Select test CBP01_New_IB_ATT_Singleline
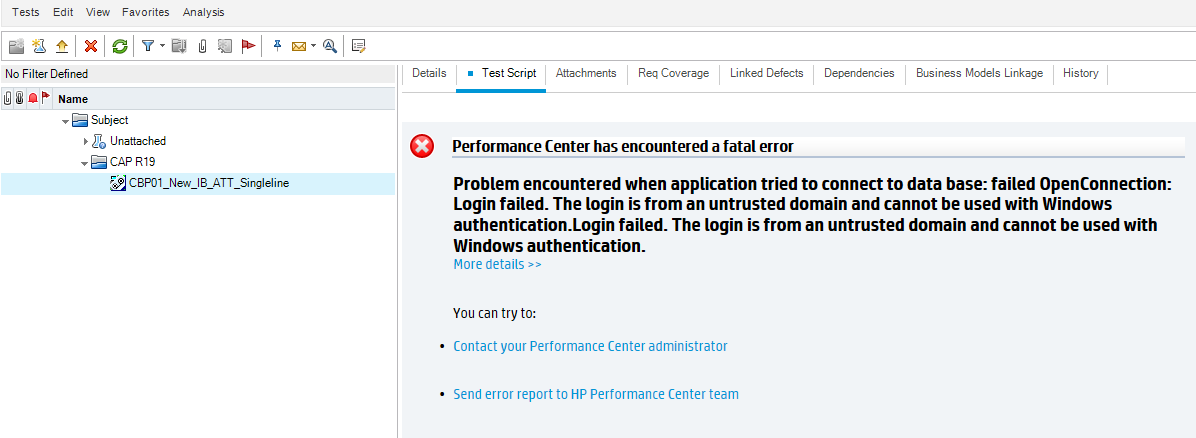This screenshot has height=438, width=1196. click(x=209, y=183)
